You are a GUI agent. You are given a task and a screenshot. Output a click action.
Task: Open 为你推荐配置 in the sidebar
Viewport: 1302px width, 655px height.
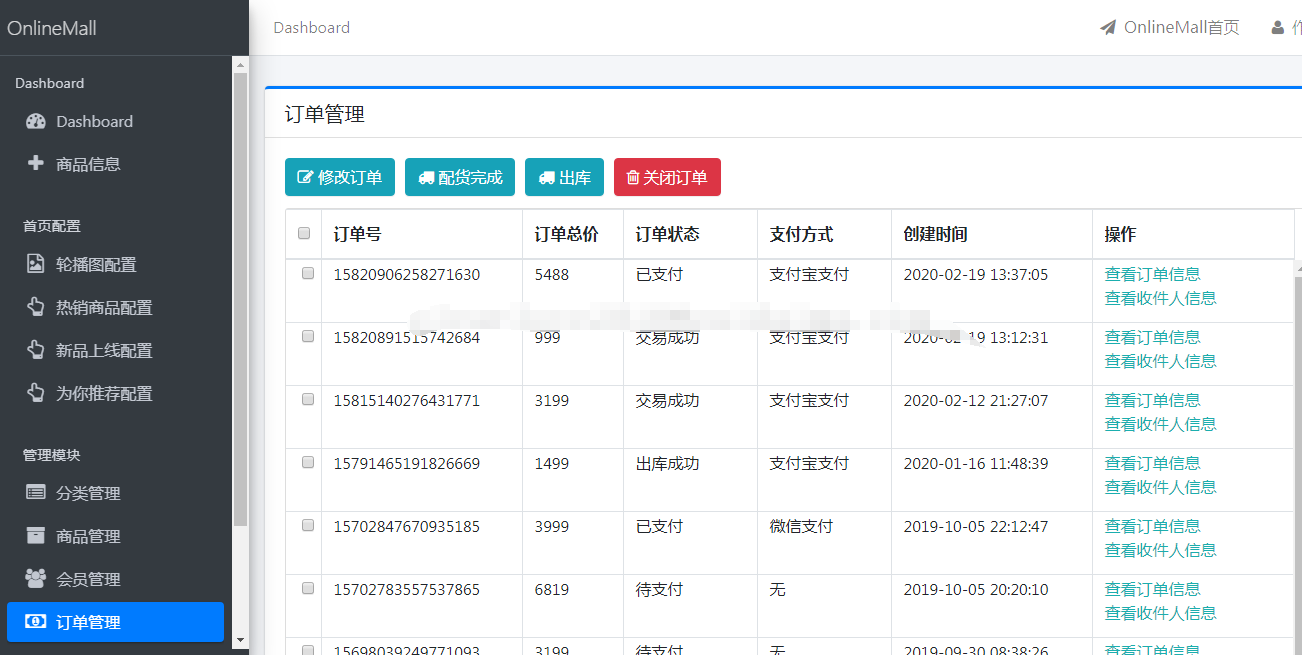(x=115, y=393)
